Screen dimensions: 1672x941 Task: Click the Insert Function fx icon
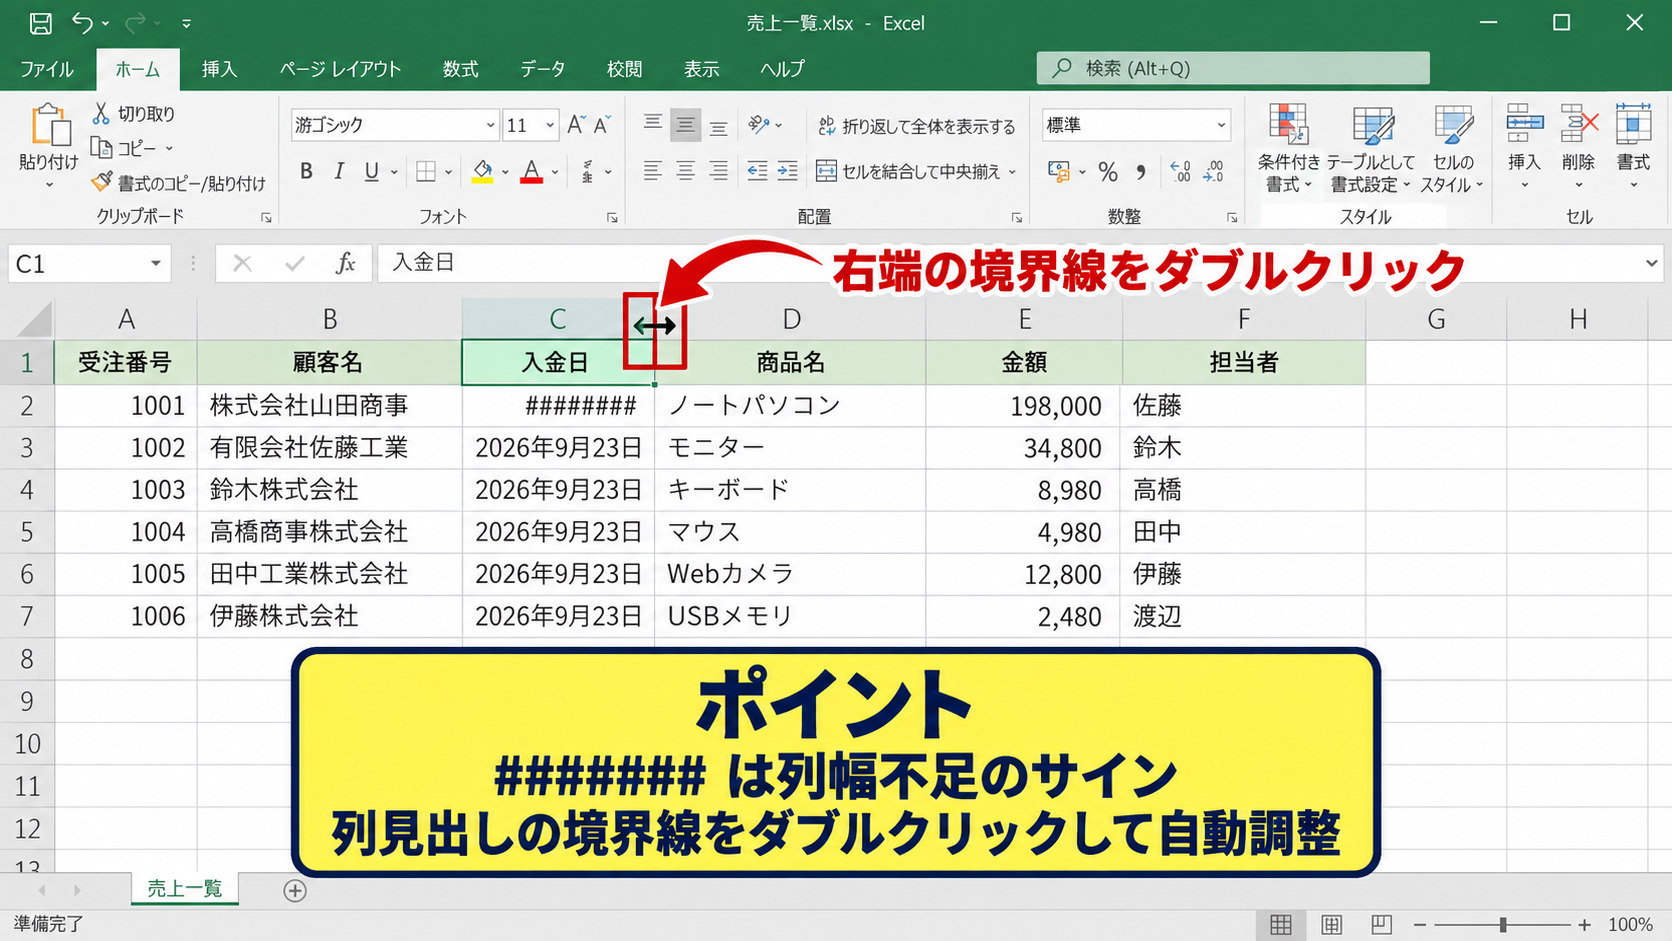[x=346, y=263]
